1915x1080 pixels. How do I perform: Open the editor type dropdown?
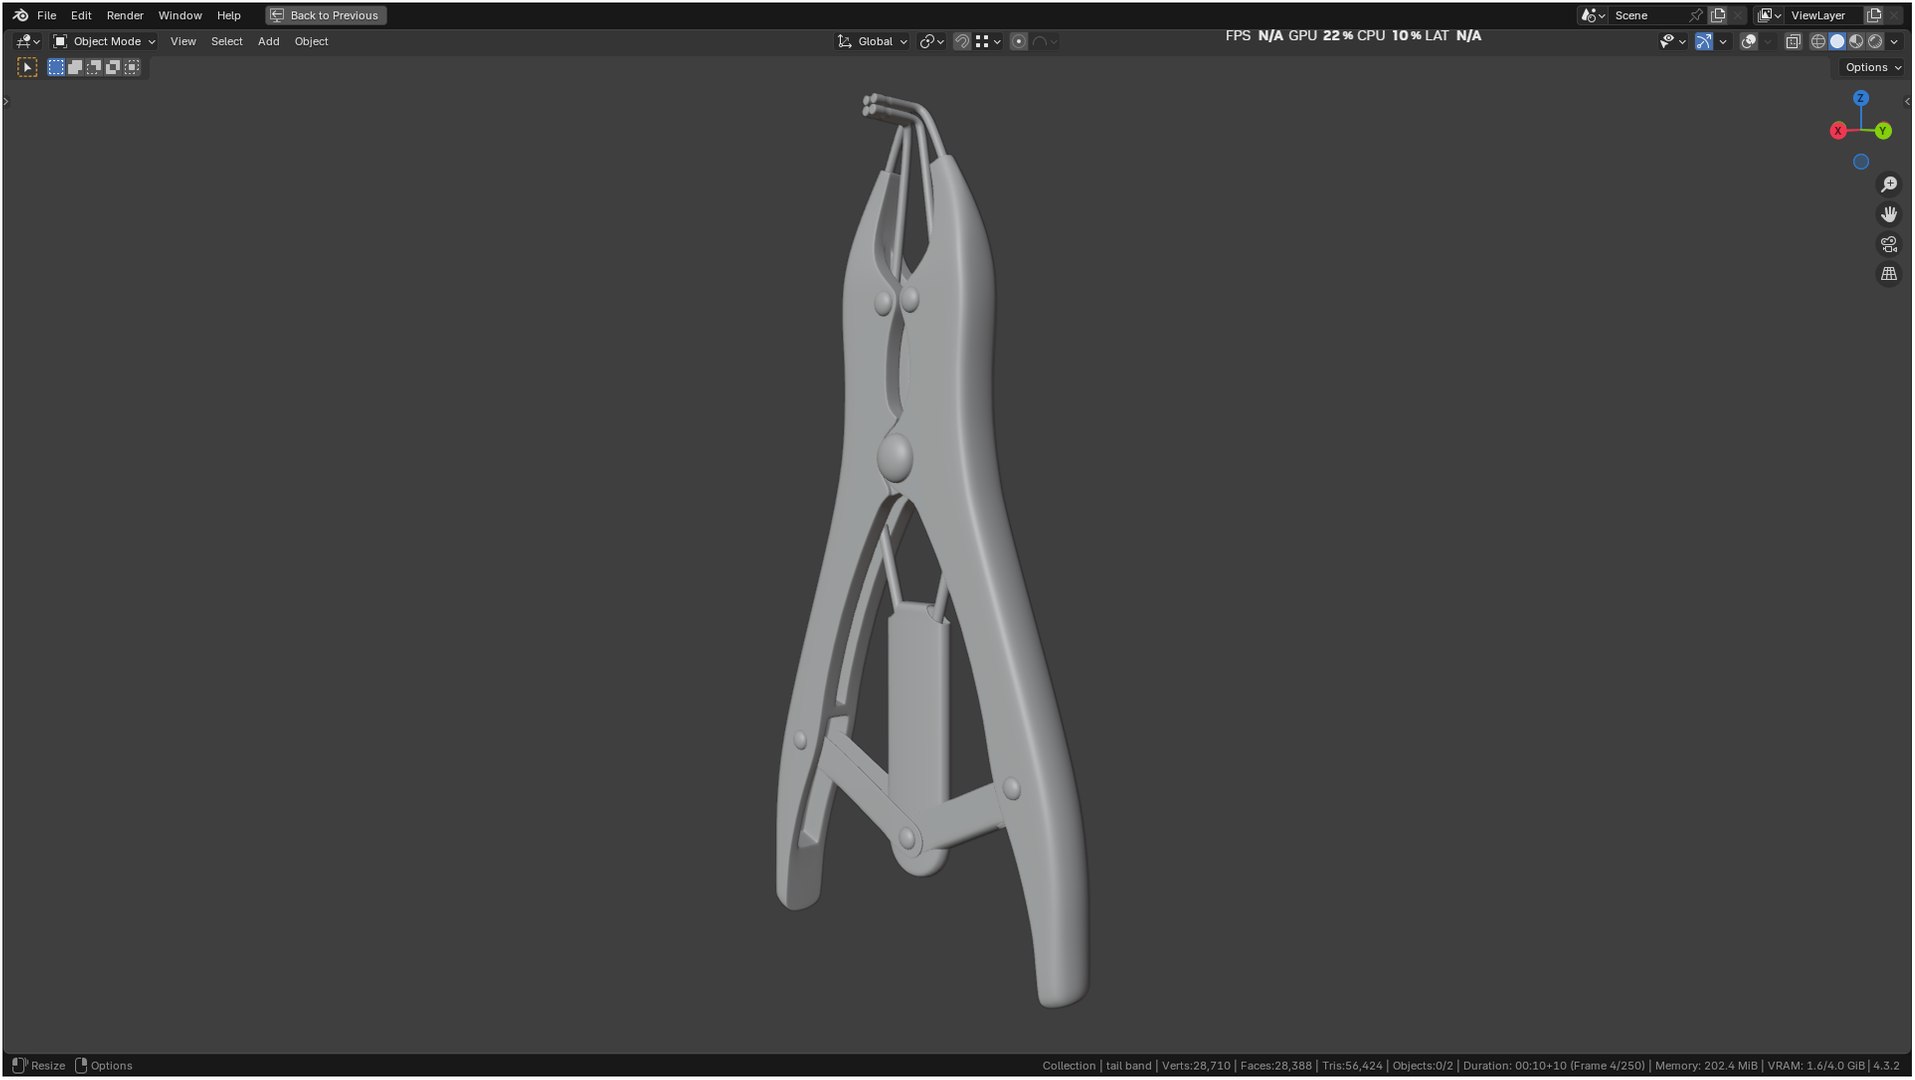tap(28, 41)
